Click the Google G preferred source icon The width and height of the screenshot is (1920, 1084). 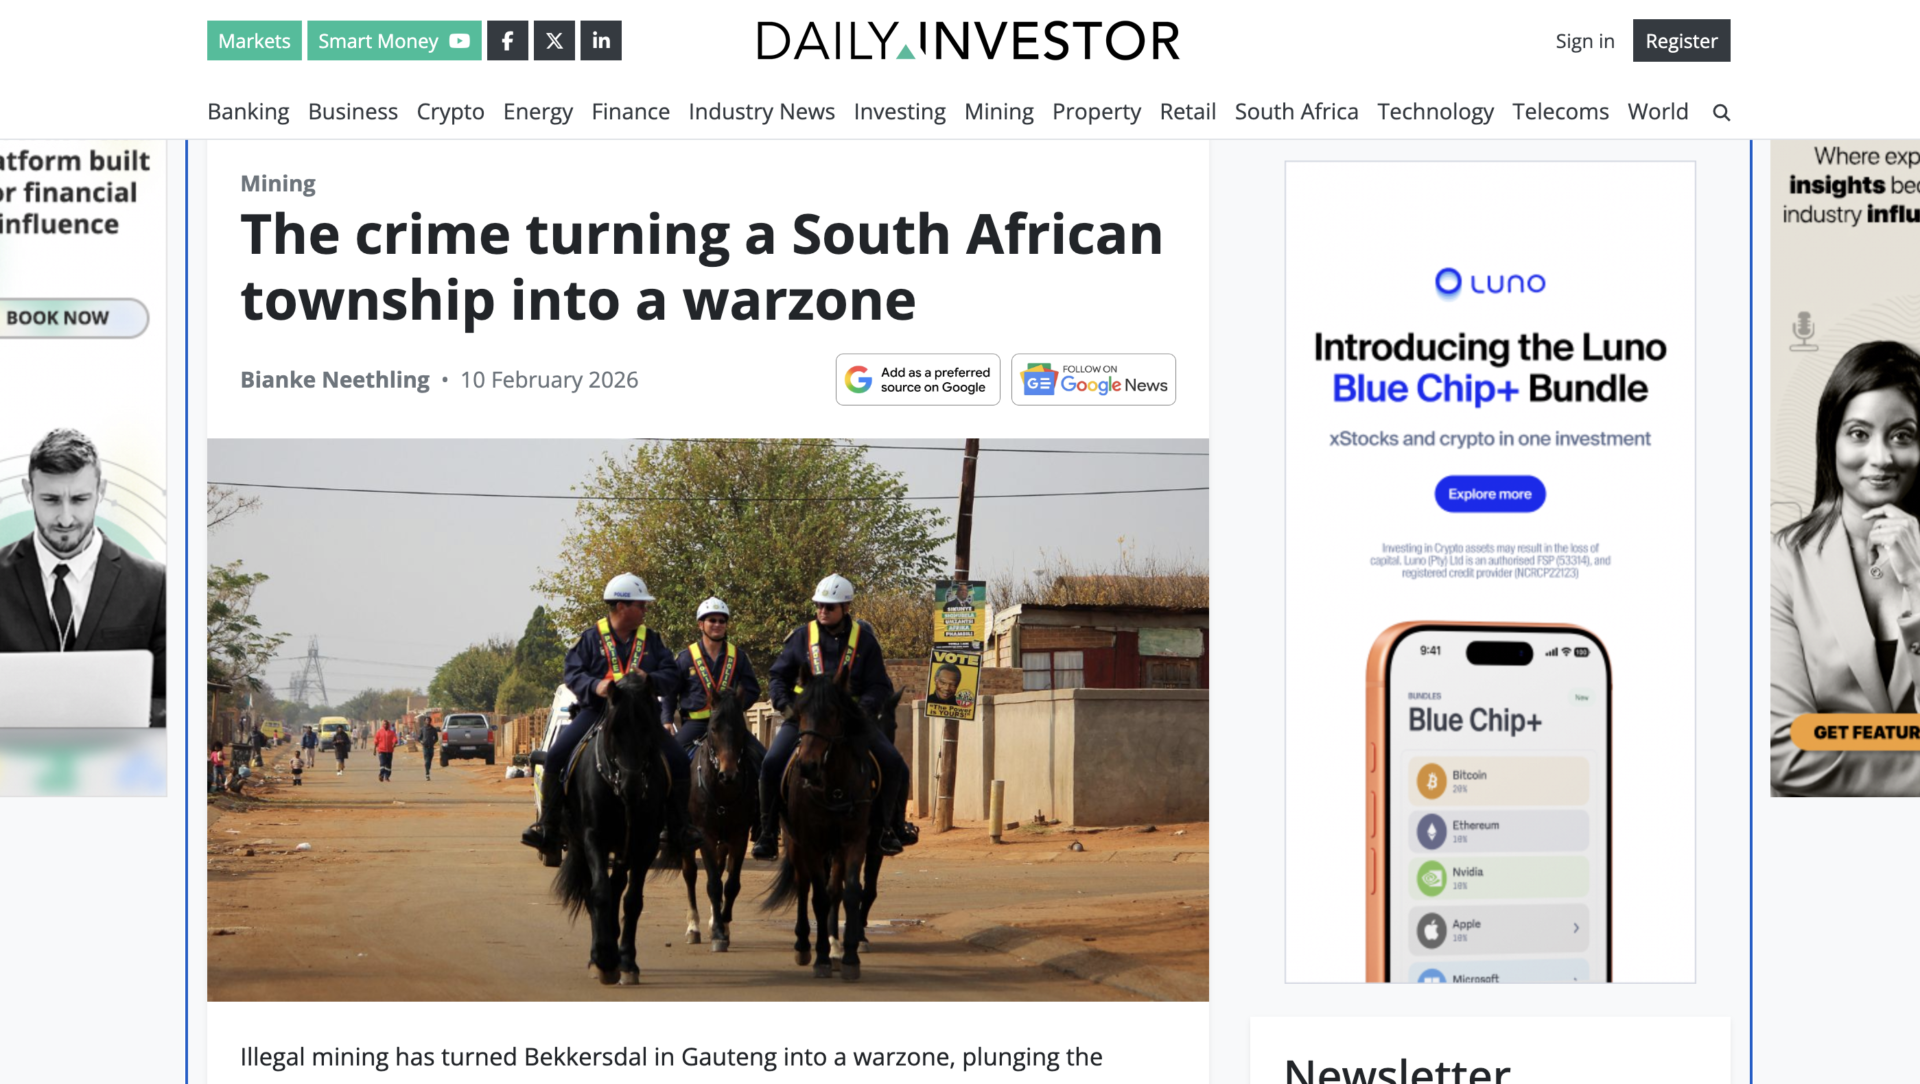tap(859, 380)
